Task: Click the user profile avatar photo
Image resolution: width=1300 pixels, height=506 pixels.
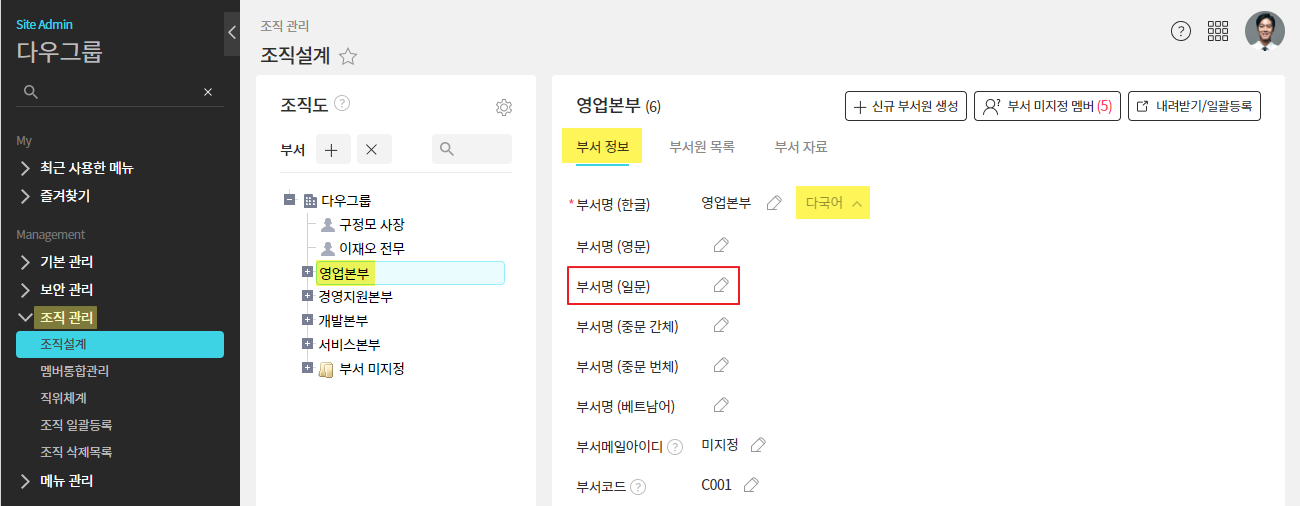Action: point(1264,31)
